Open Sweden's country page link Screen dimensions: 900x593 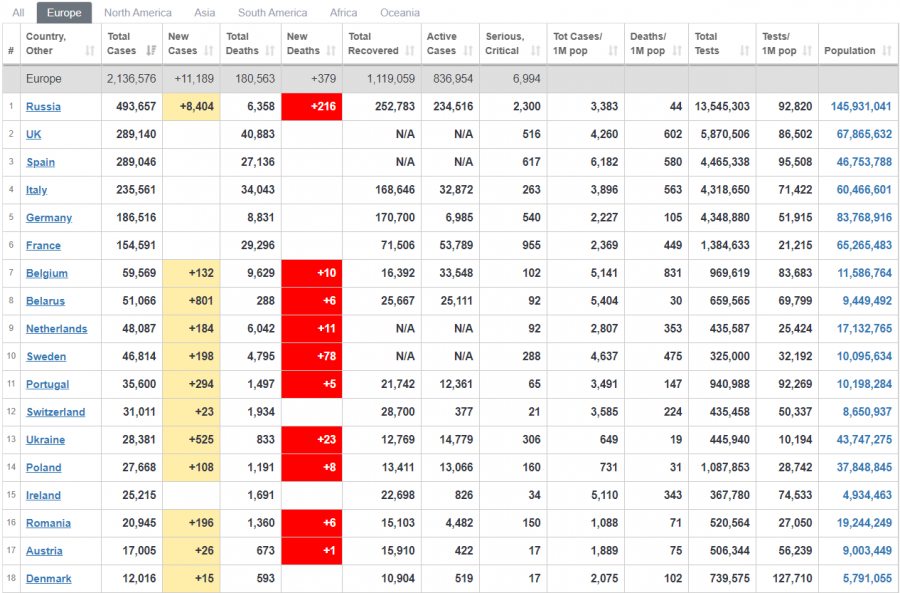(46, 357)
